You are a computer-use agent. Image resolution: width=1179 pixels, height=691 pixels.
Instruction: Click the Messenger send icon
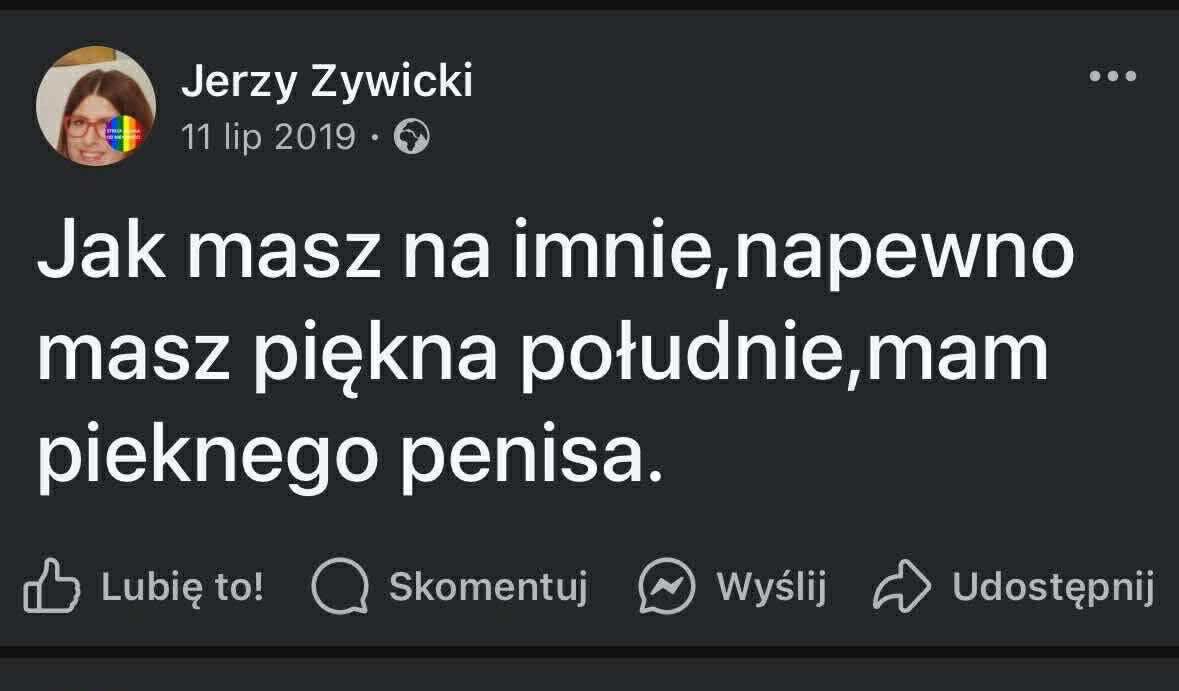666,586
